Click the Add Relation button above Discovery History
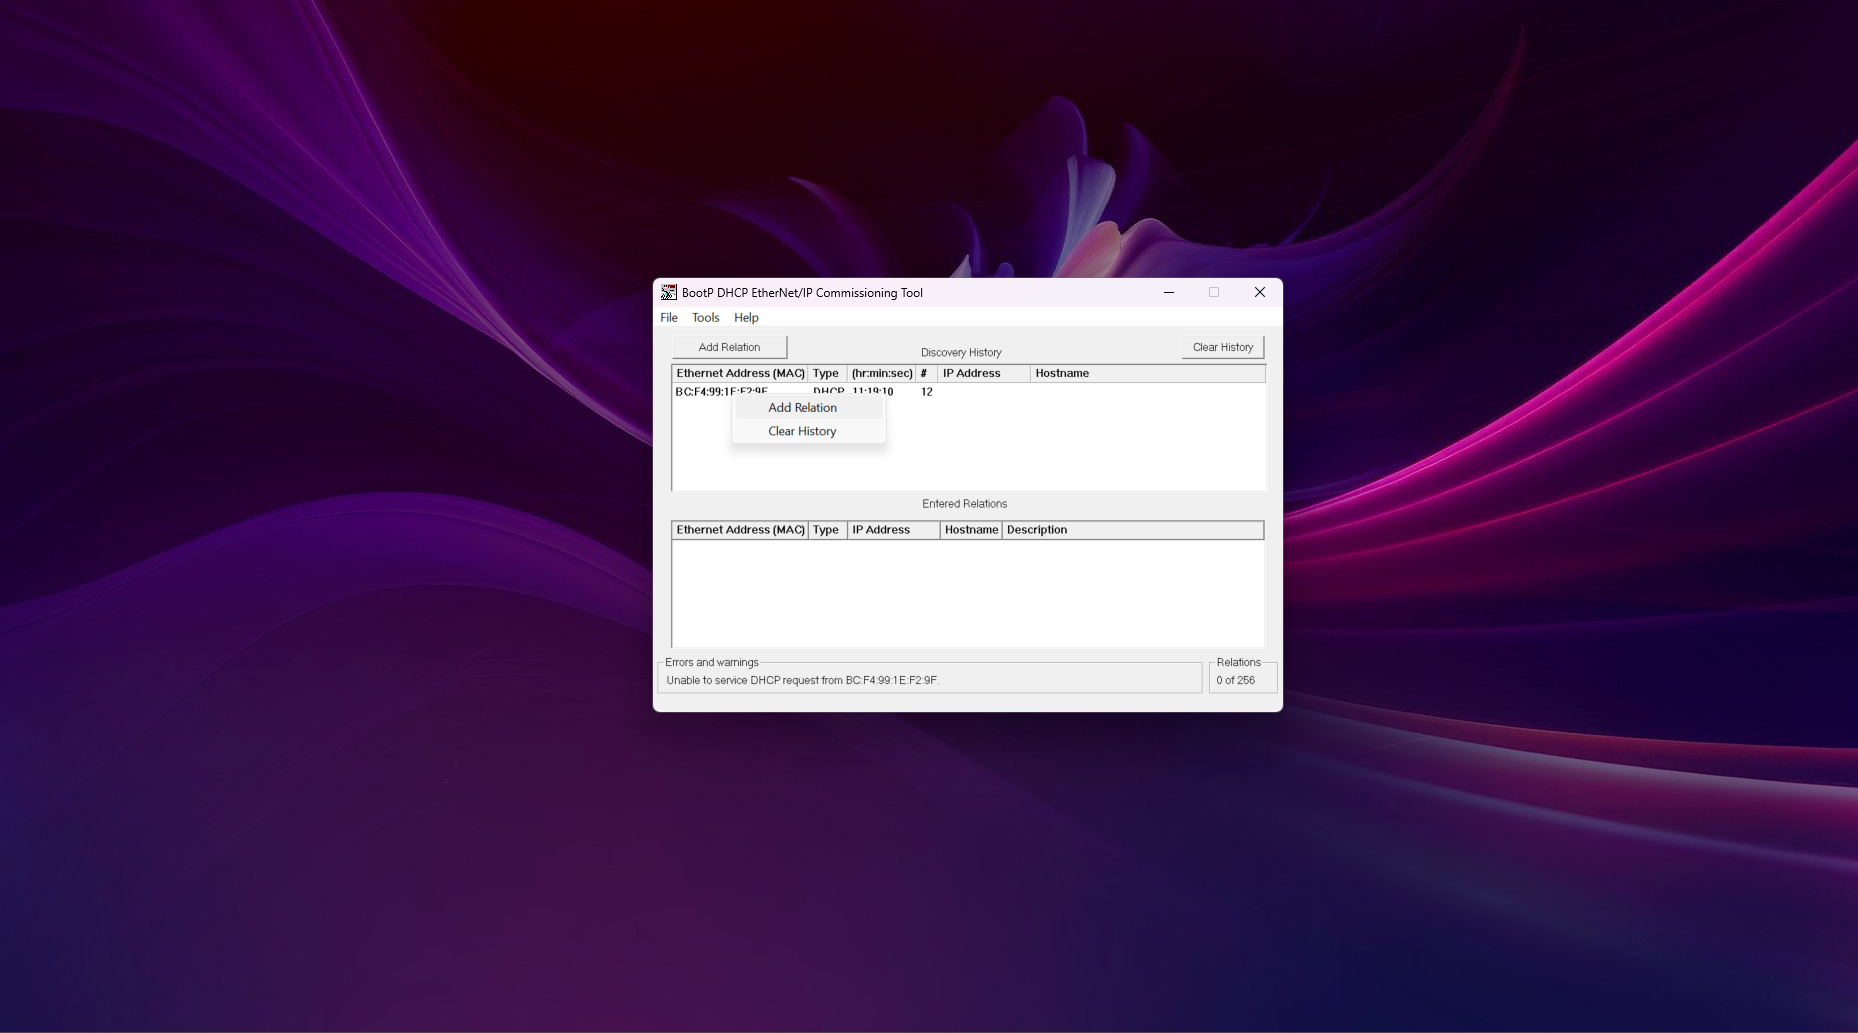 pyautogui.click(x=729, y=347)
